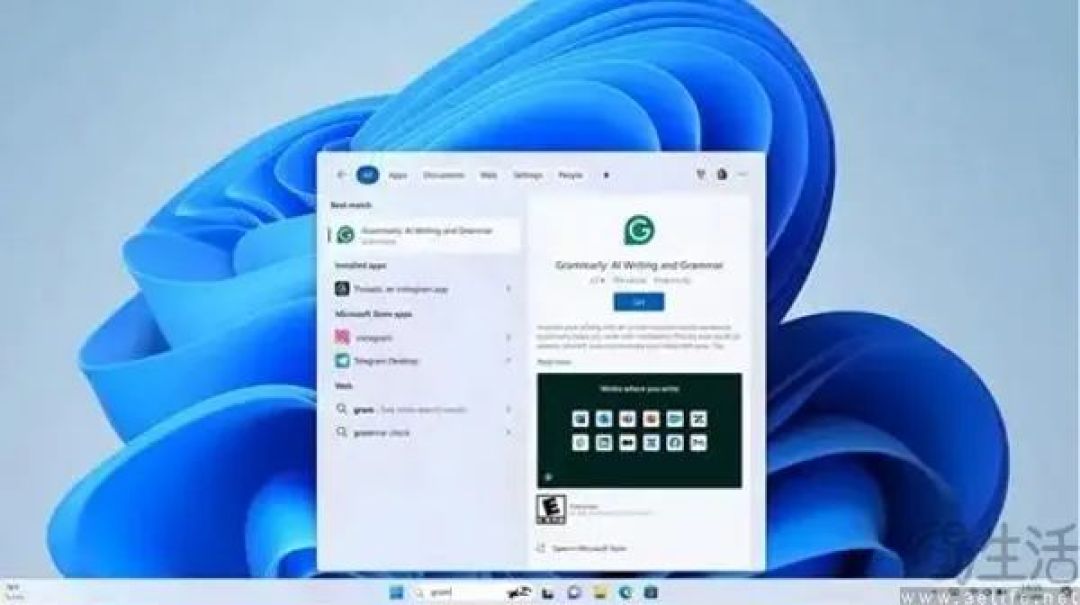The width and height of the screenshot is (1080, 605).
Task: Open the Grammarly screenshot preview thumbnail
Action: click(x=640, y=431)
